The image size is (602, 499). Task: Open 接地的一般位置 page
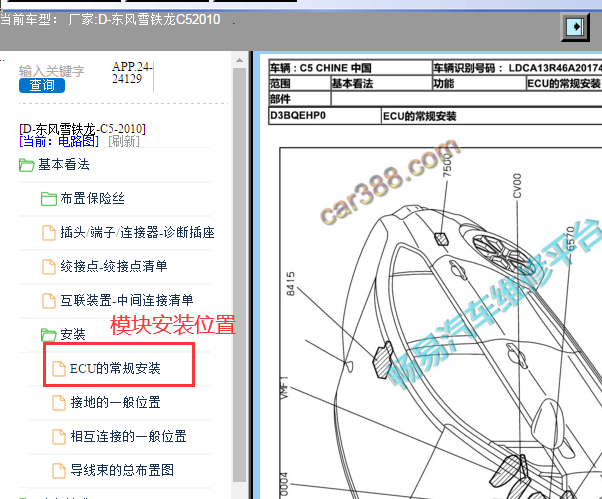[115, 402]
